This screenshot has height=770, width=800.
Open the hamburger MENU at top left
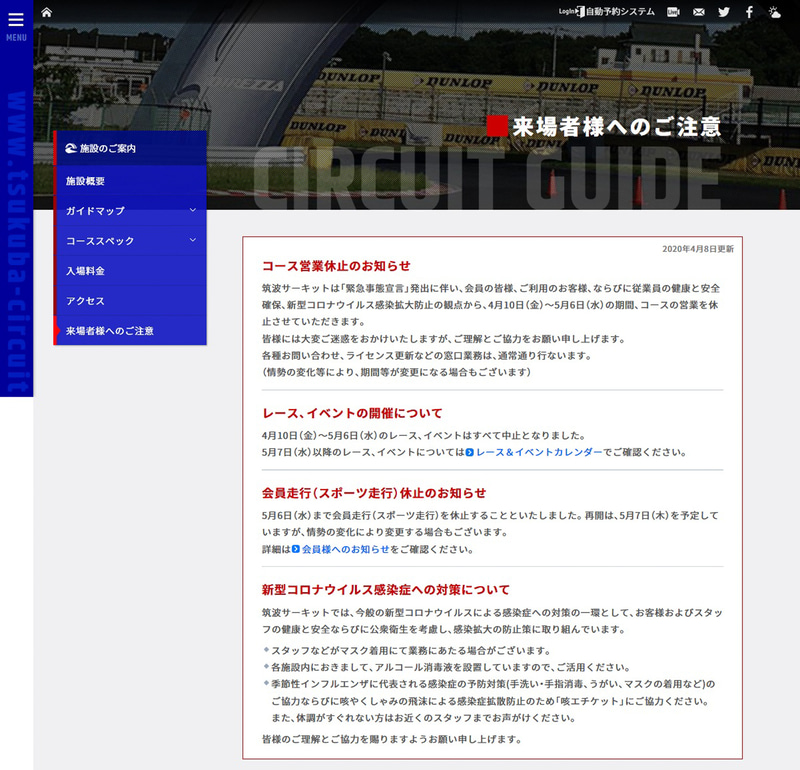[14, 20]
